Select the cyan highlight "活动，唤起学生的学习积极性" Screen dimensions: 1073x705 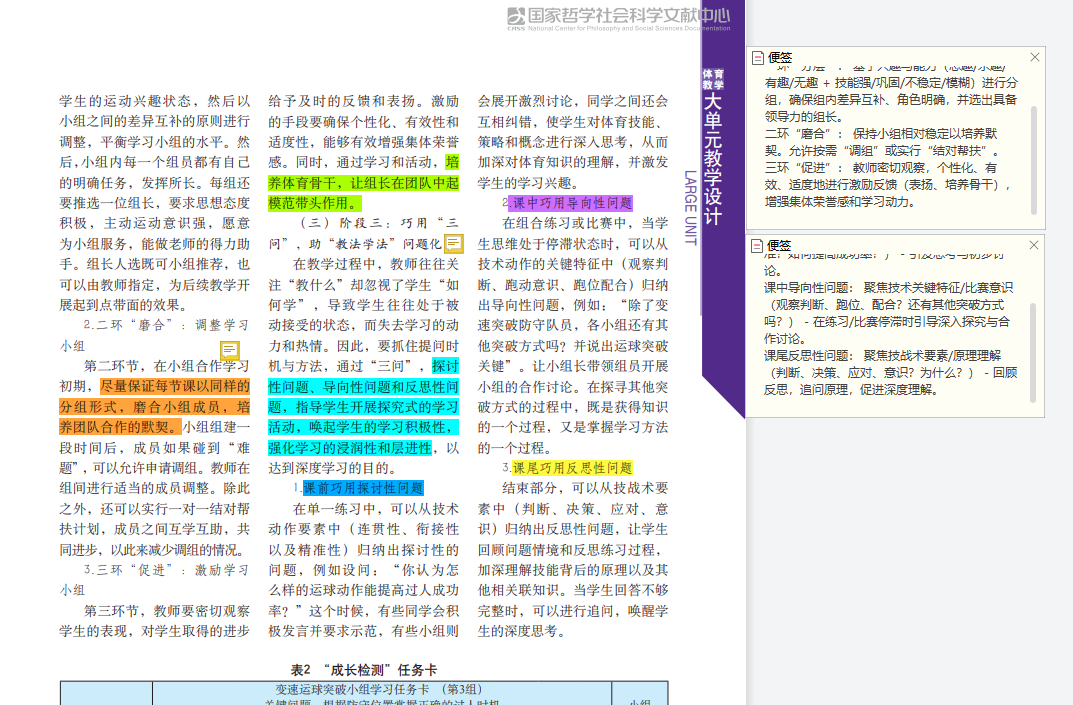[361, 427]
